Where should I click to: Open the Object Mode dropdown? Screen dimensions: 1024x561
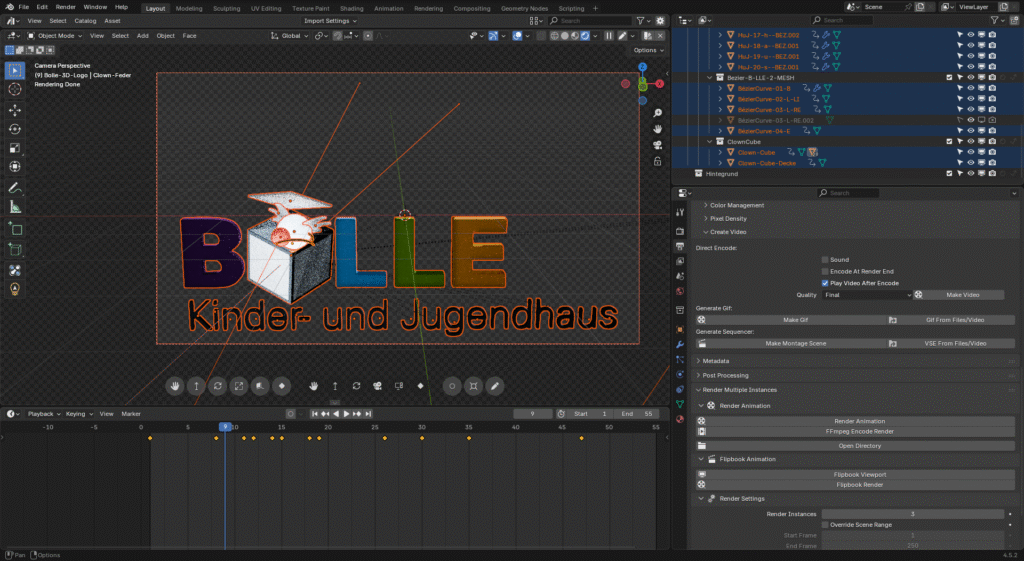[x=55, y=36]
